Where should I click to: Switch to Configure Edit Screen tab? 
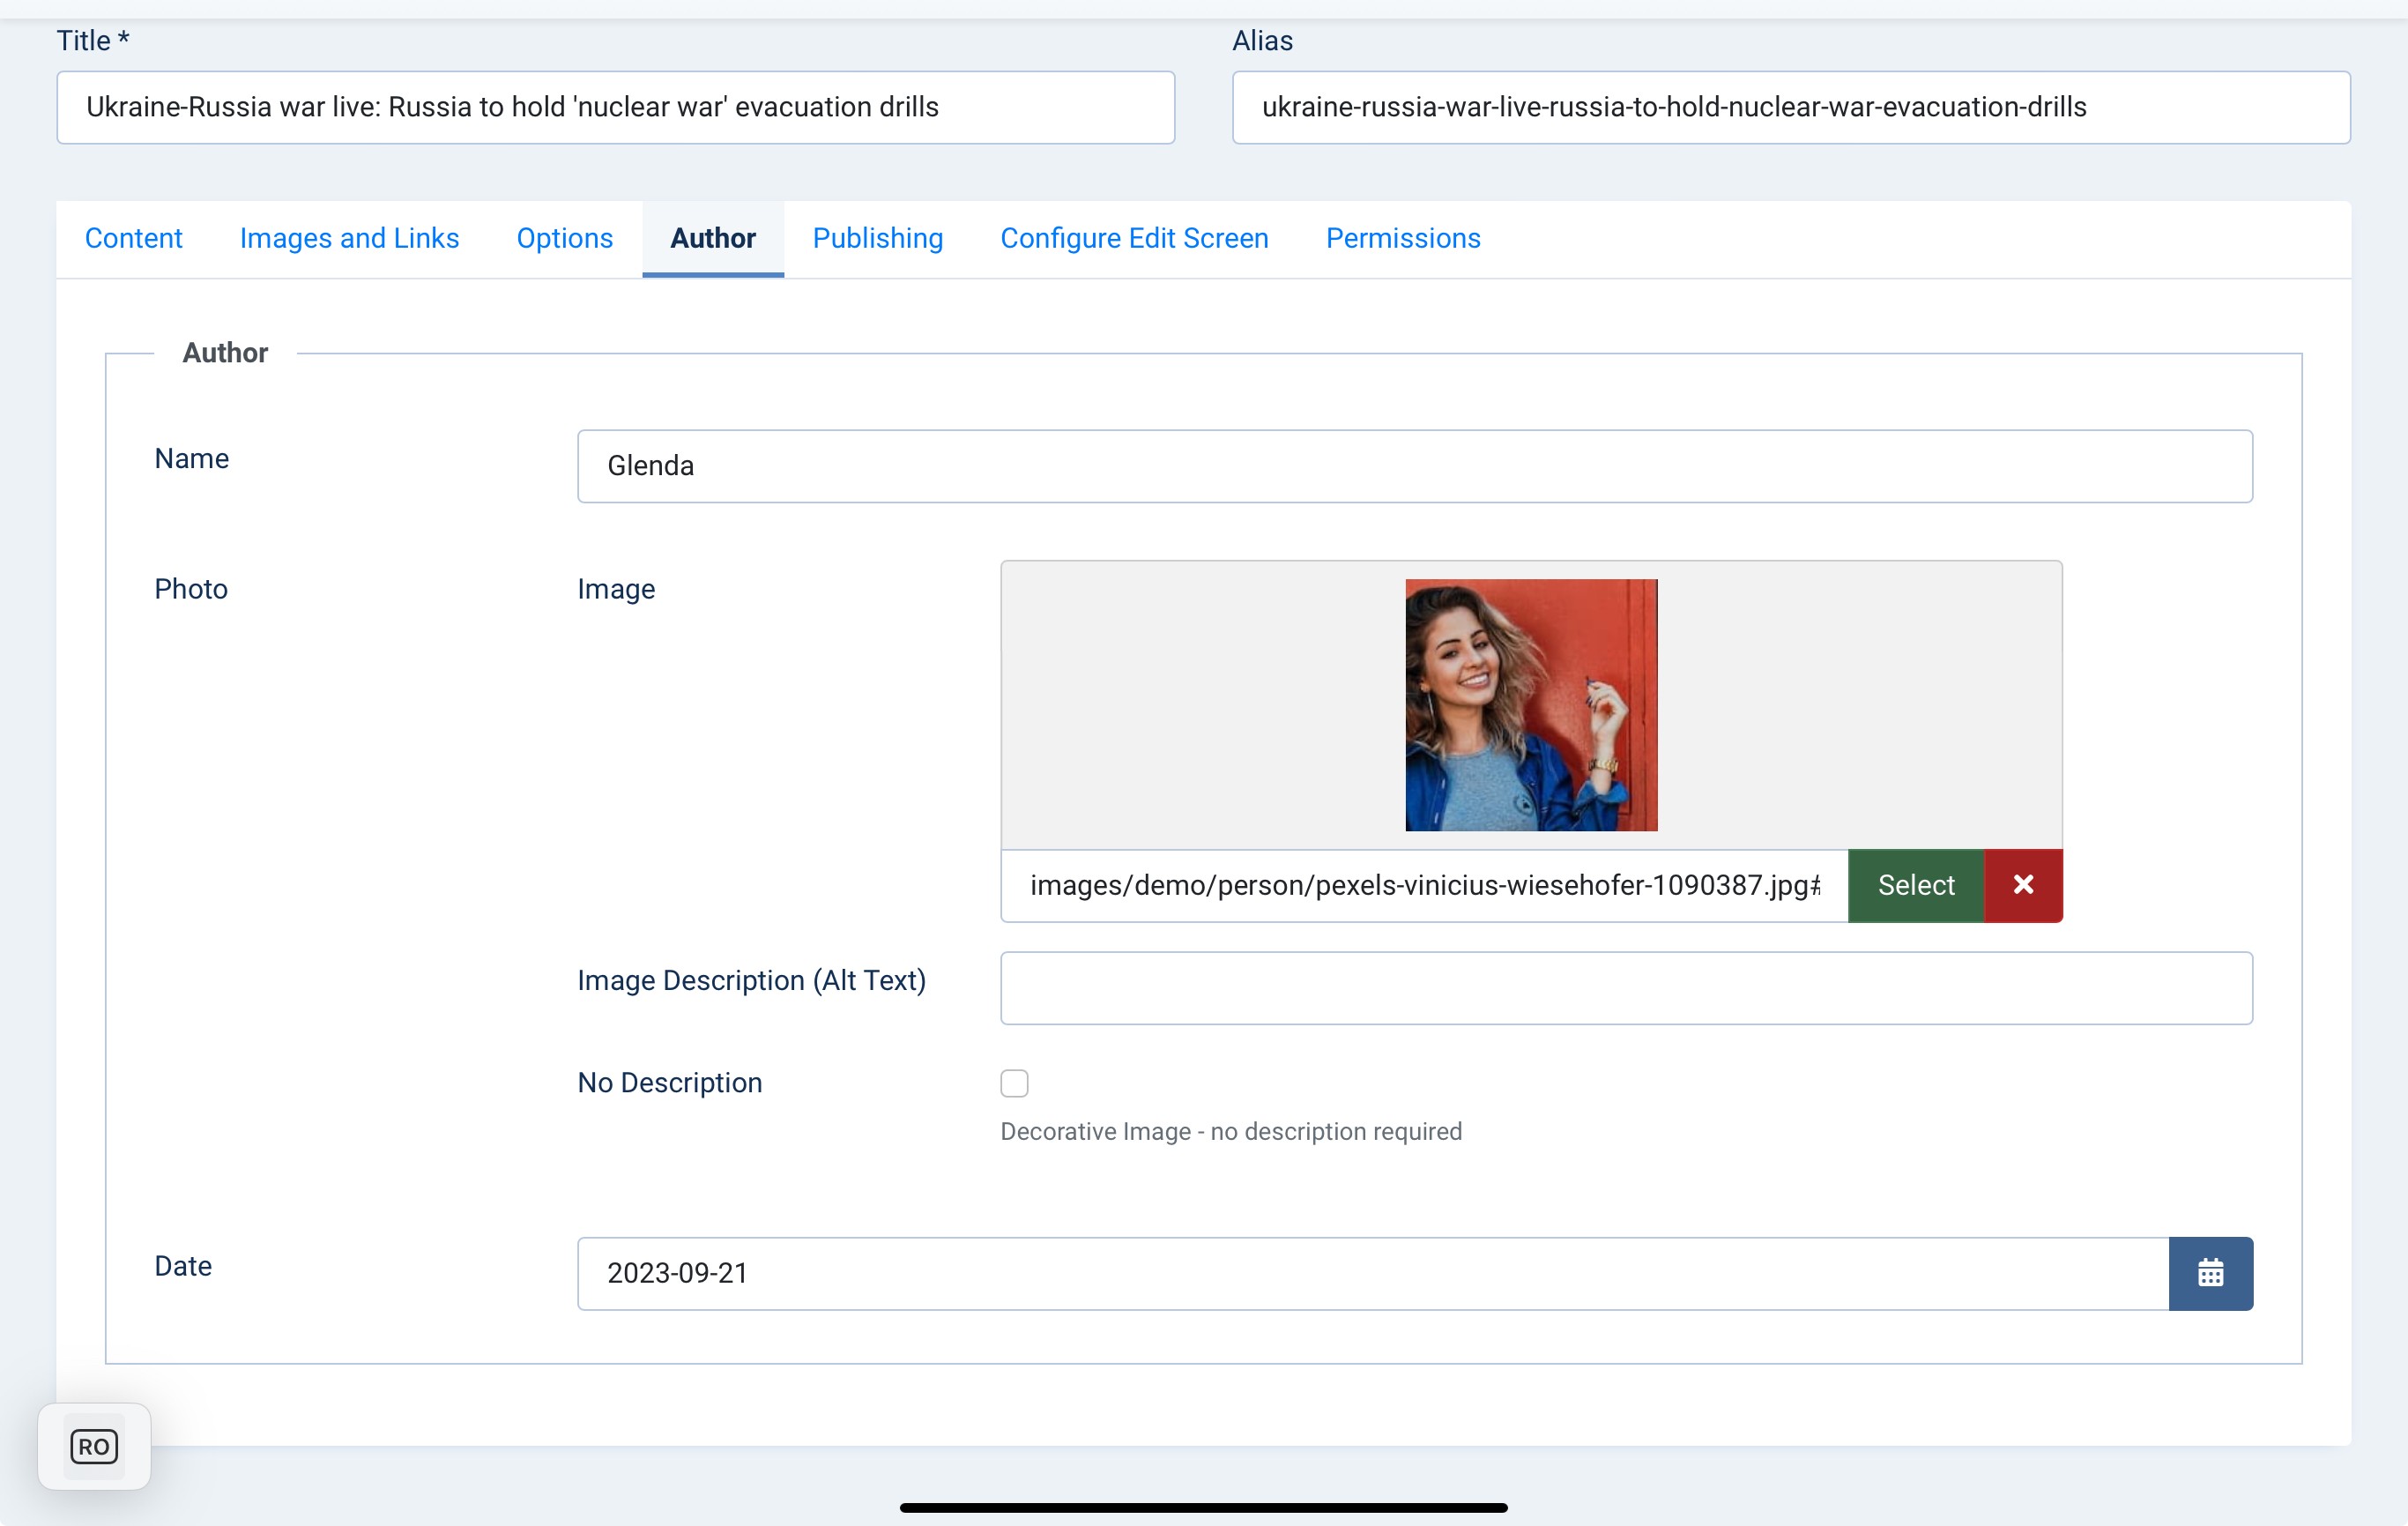pos(1134,238)
